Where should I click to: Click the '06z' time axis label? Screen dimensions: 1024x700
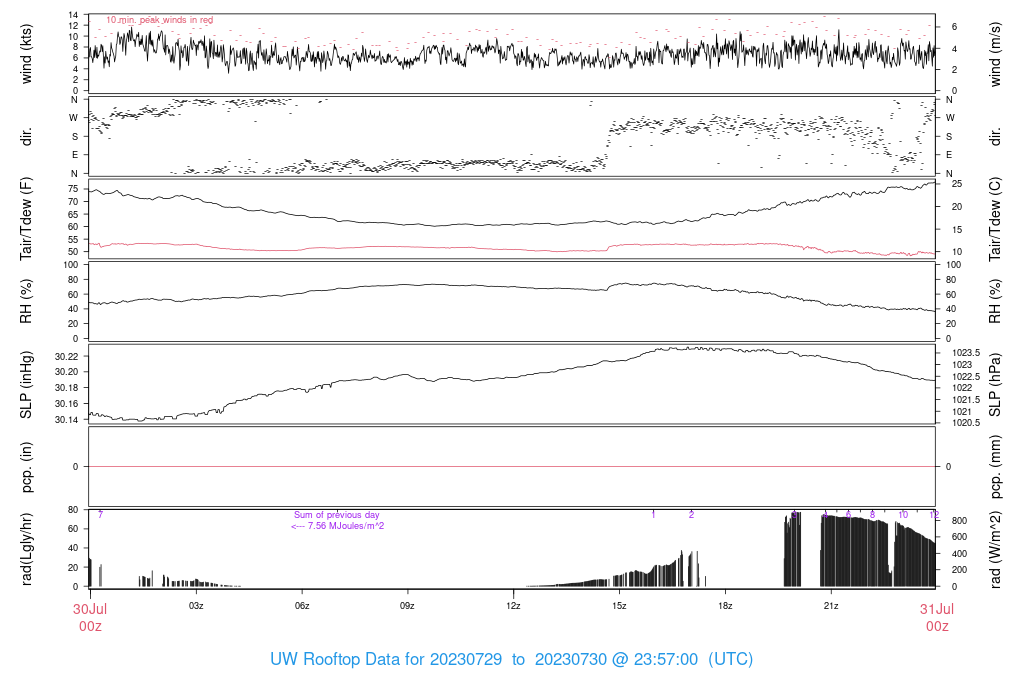(302, 606)
